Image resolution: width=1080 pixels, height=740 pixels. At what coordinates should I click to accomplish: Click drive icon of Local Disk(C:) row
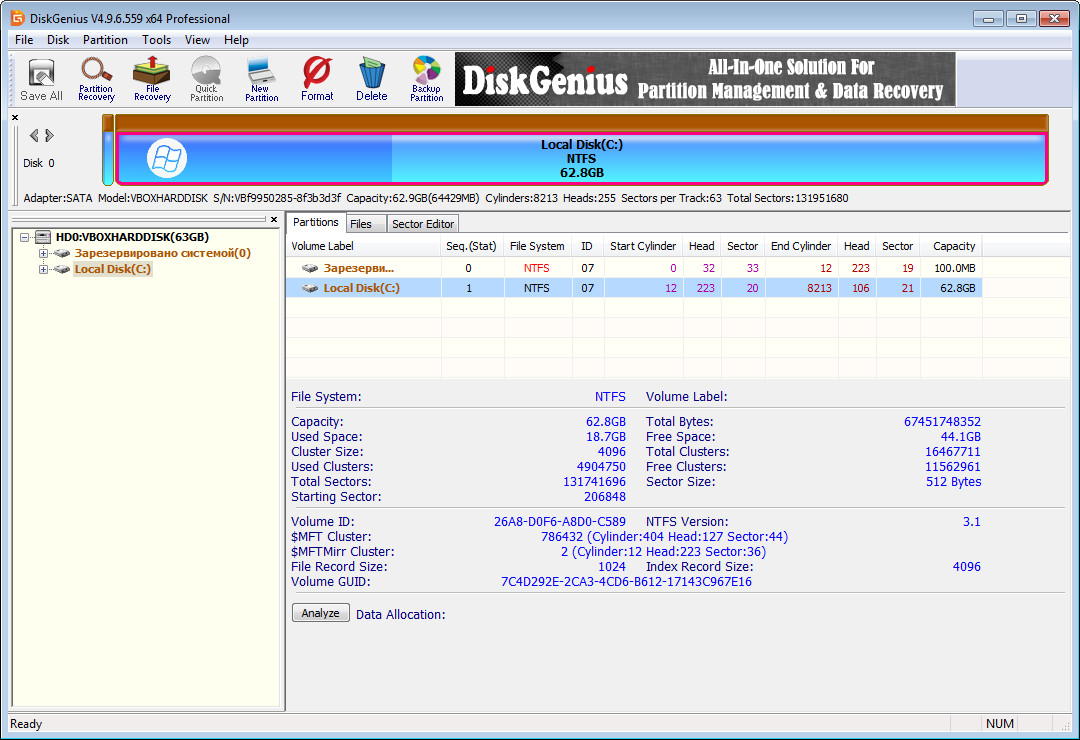(310, 288)
